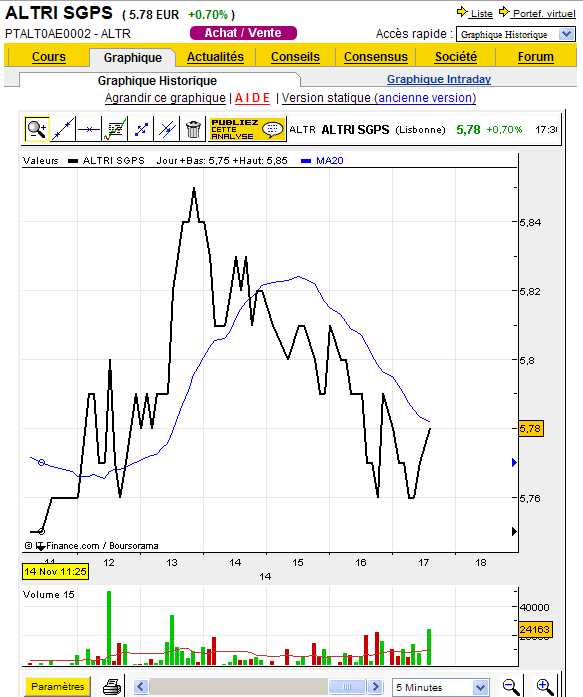This screenshot has height=697, width=583.
Task: Click the ALTRI SGPS legend entry
Action: coord(114,160)
